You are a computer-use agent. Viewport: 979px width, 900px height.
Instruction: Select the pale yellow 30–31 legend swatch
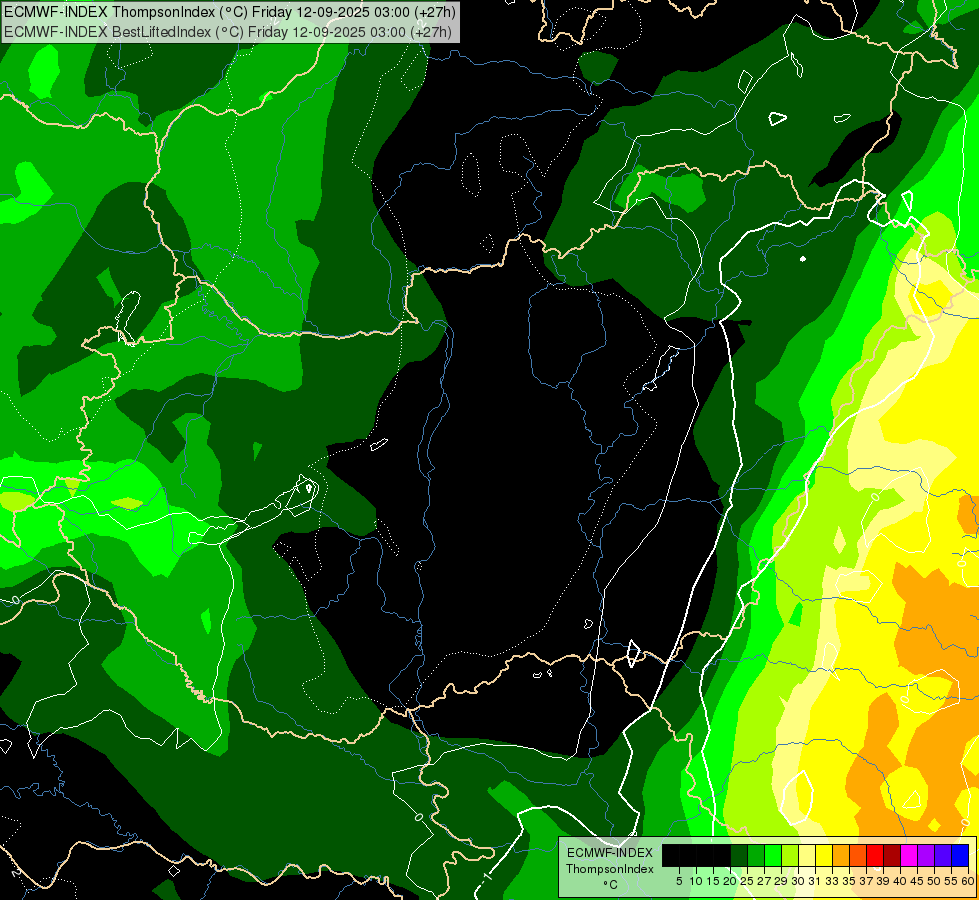coord(807,855)
